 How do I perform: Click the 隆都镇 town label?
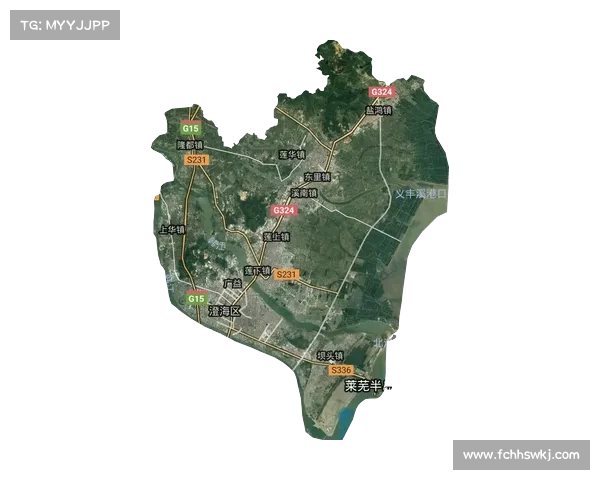pyautogui.click(x=190, y=145)
